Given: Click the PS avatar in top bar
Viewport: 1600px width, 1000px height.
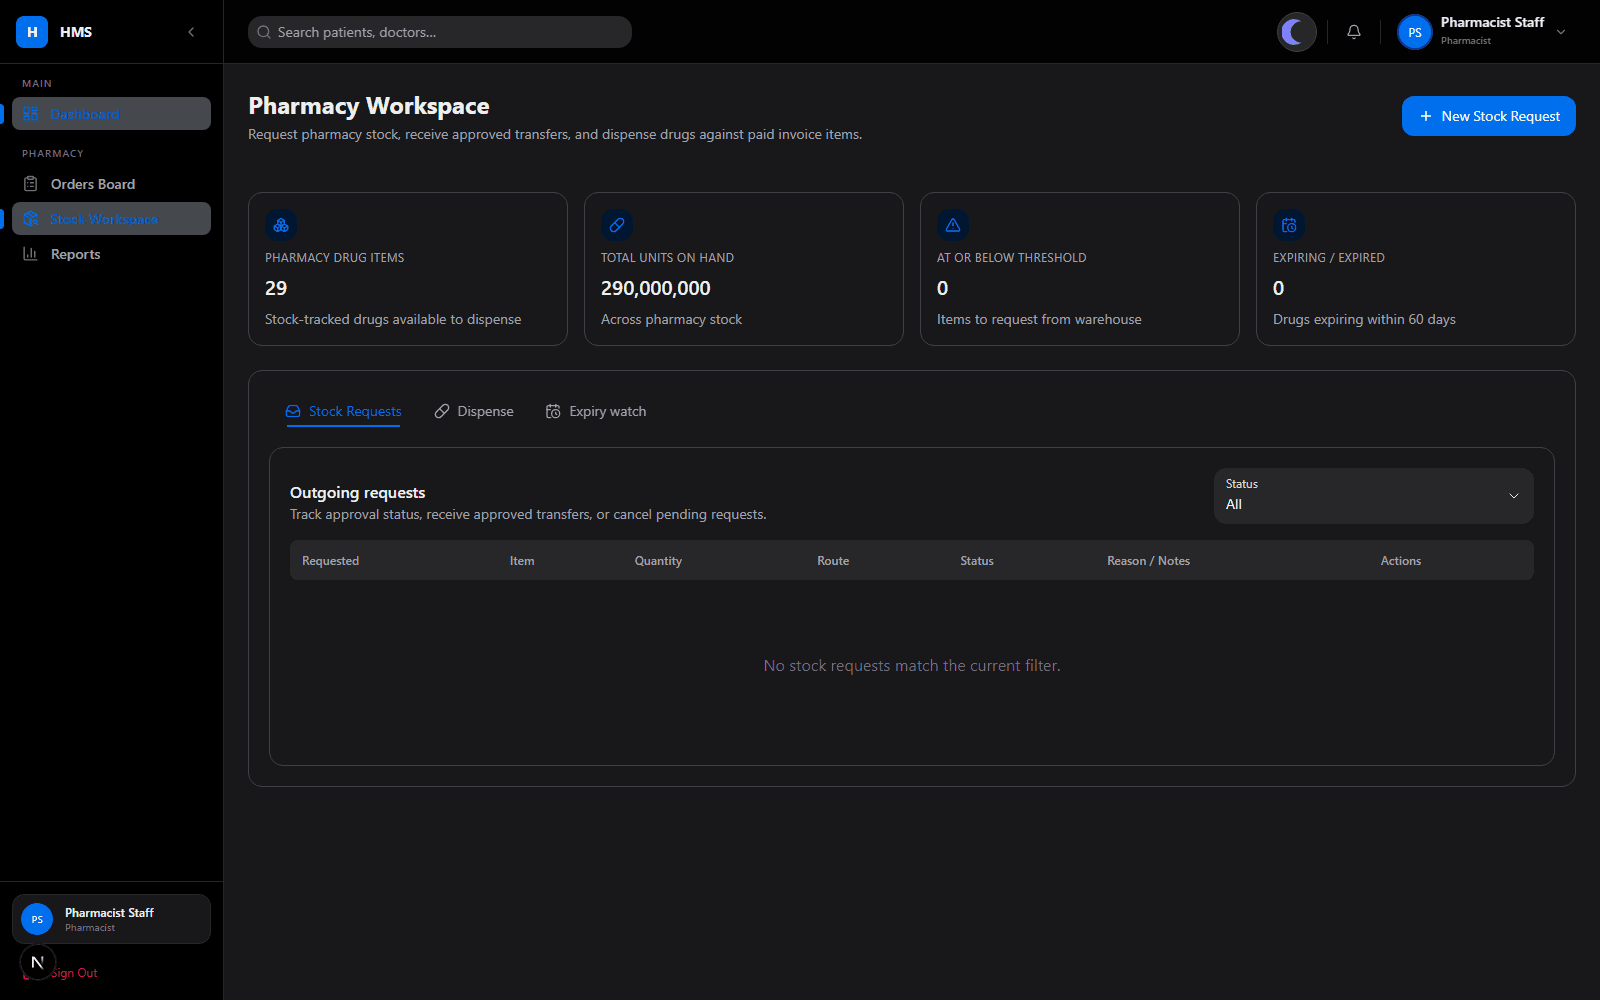Looking at the screenshot, I should [1414, 32].
